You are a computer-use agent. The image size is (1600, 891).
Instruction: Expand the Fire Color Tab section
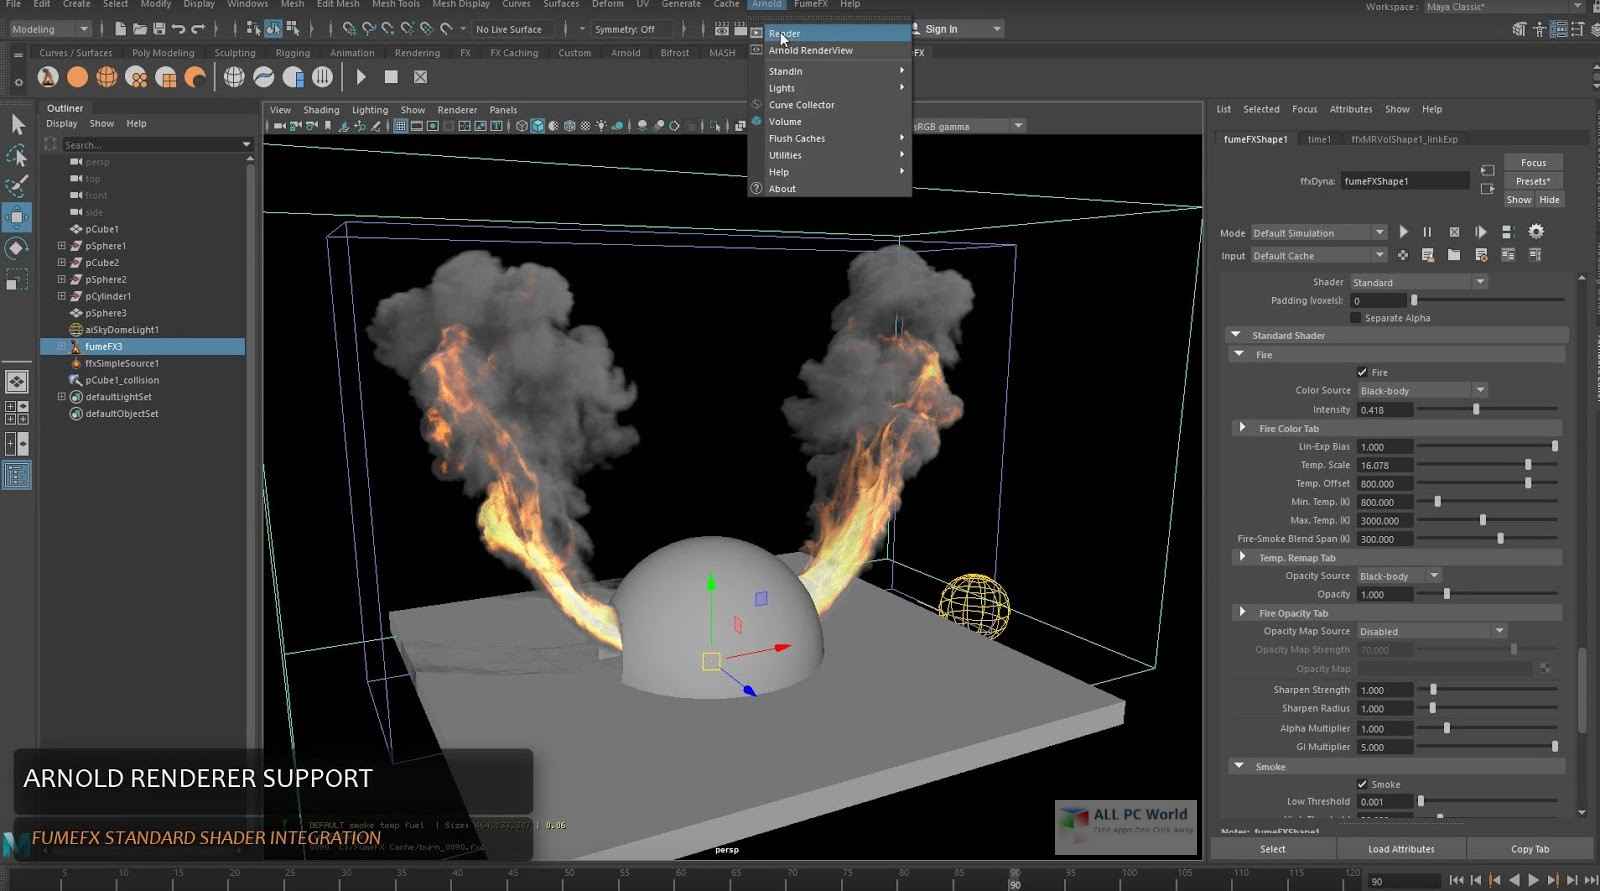(1243, 428)
